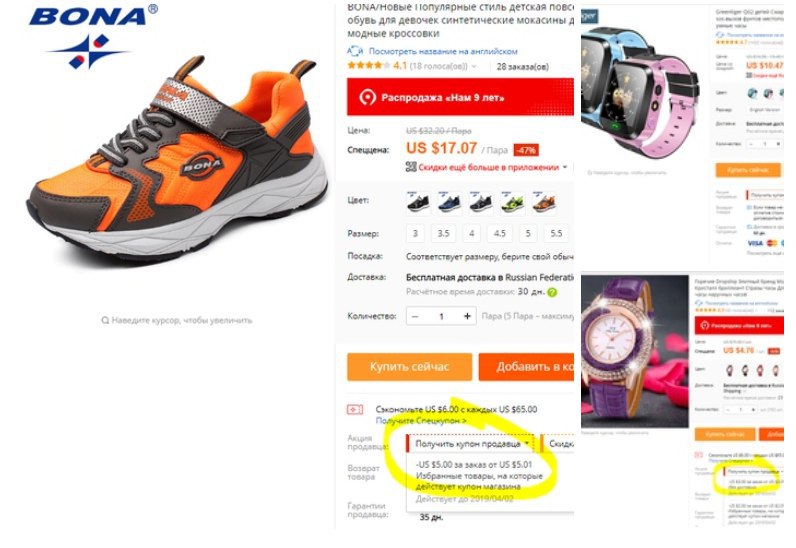Choose the green sneaker color swatch

pos(512,203)
